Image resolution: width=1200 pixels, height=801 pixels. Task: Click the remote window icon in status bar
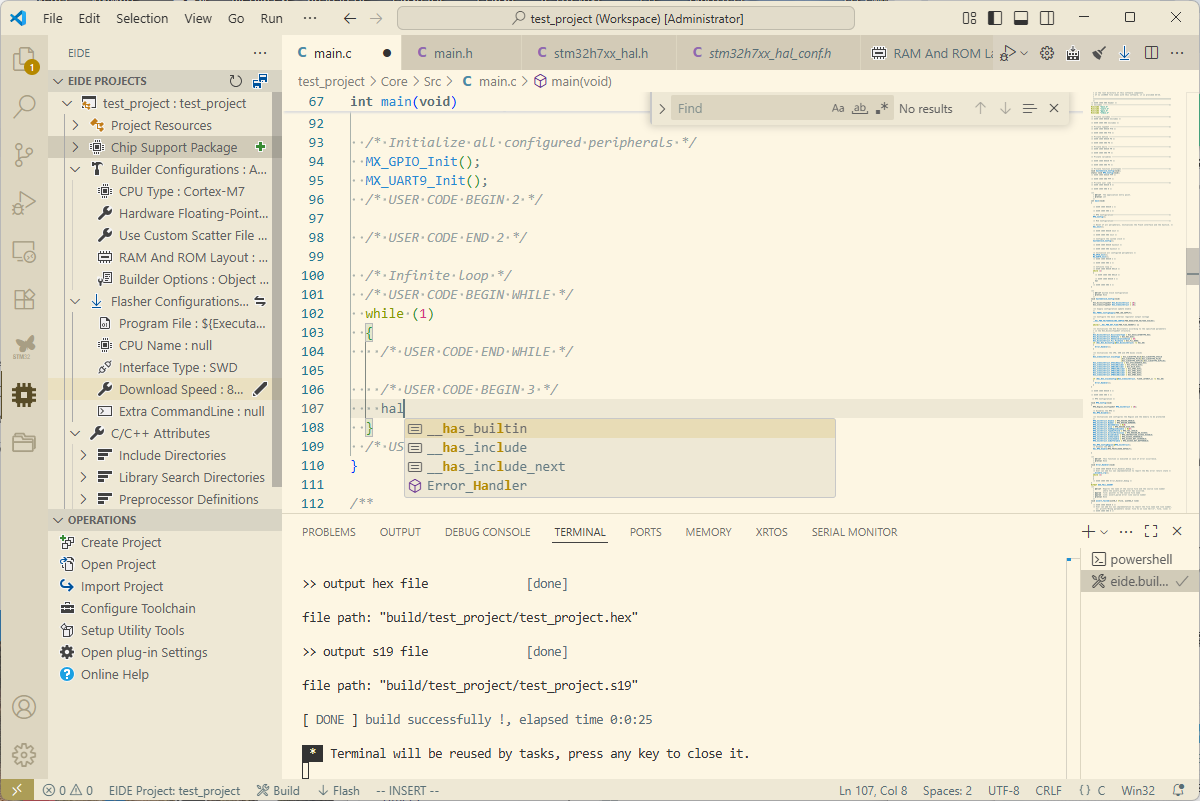tap(16, 790)
